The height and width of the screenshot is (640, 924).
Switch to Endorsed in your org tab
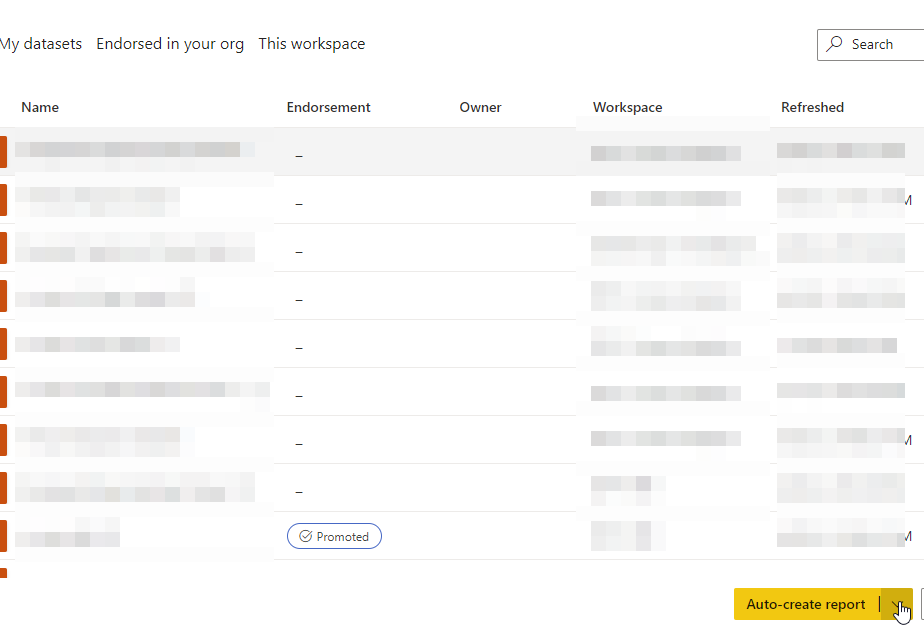[170, 44]
